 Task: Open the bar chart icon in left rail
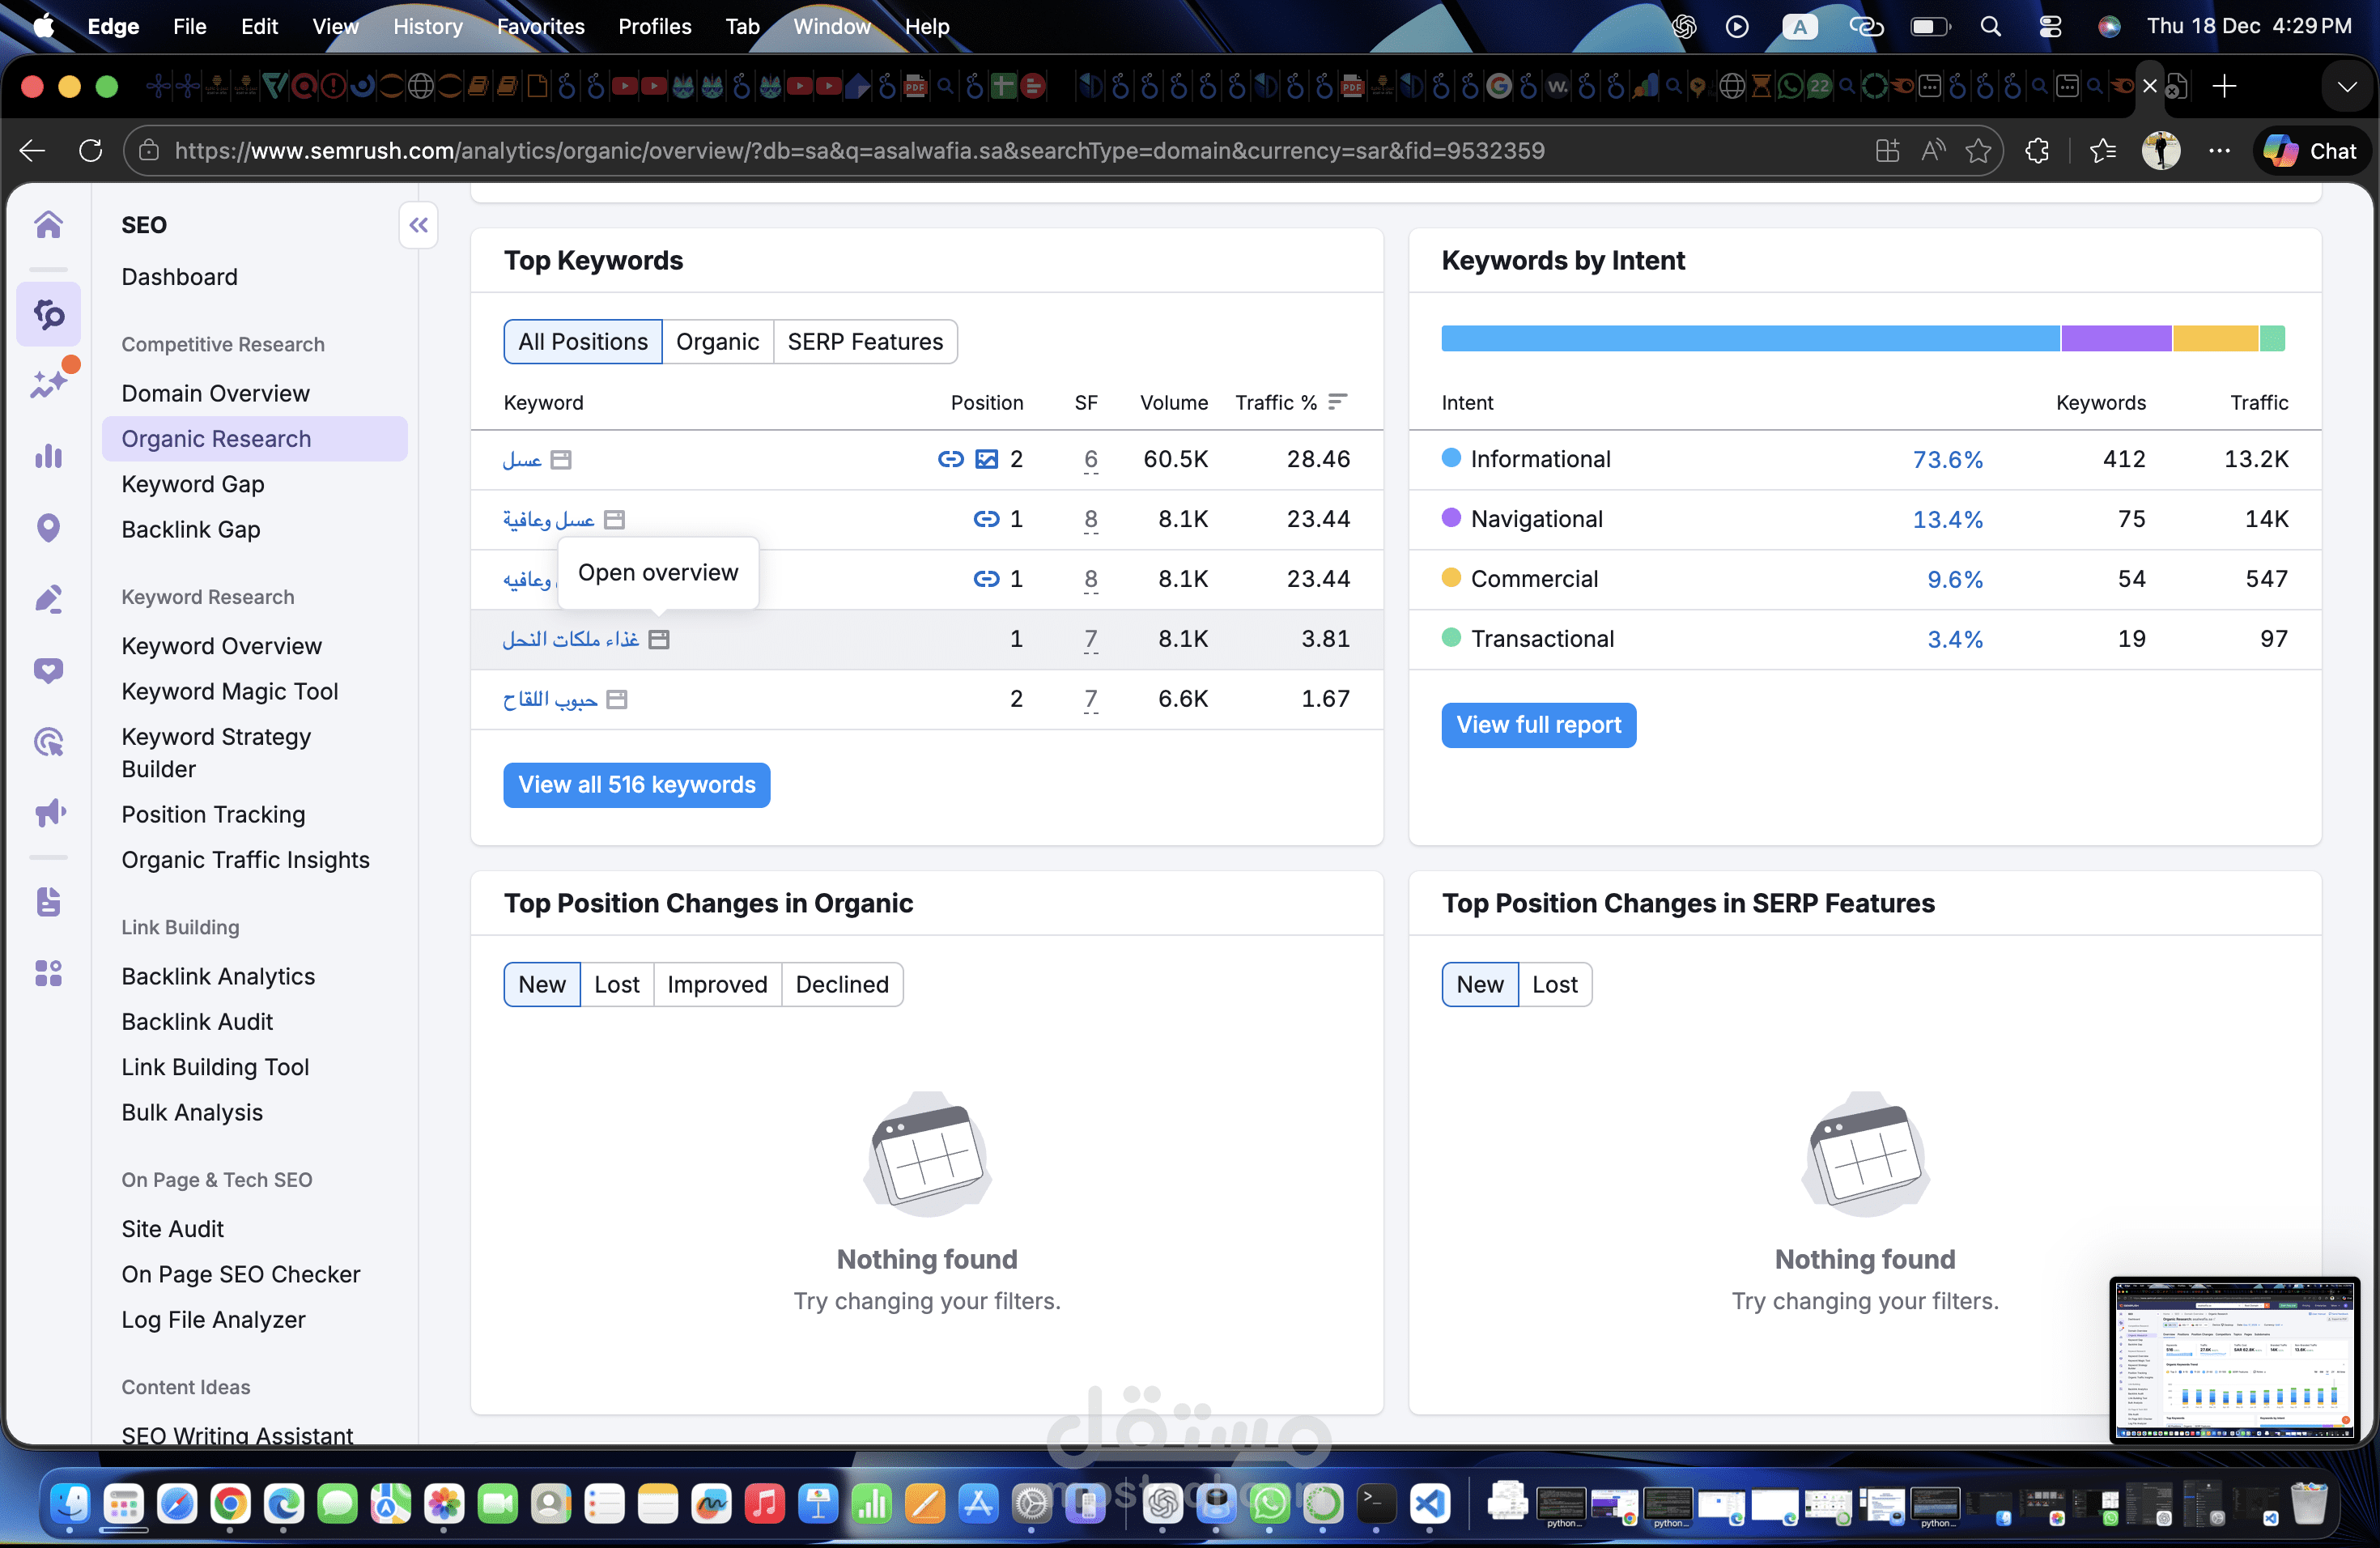48,456
